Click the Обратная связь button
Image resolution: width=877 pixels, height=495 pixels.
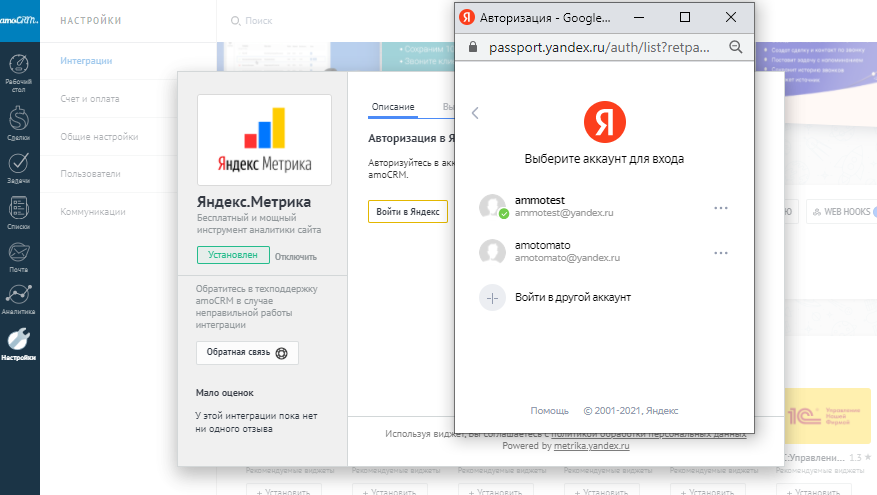click(247, 353)
